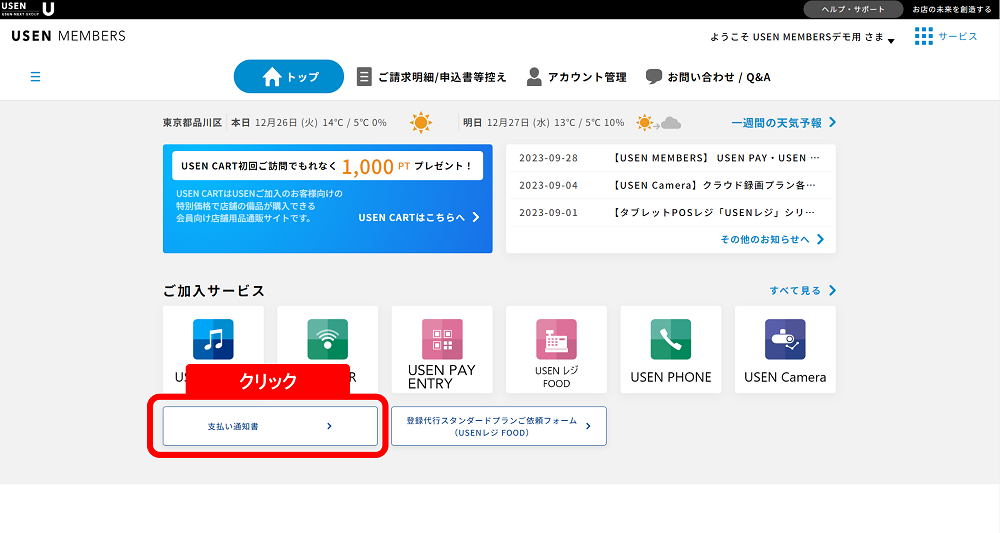Open the USEN Camera service icon
The width and height of the screenshot is (1000, 533).
pos(785,340)
